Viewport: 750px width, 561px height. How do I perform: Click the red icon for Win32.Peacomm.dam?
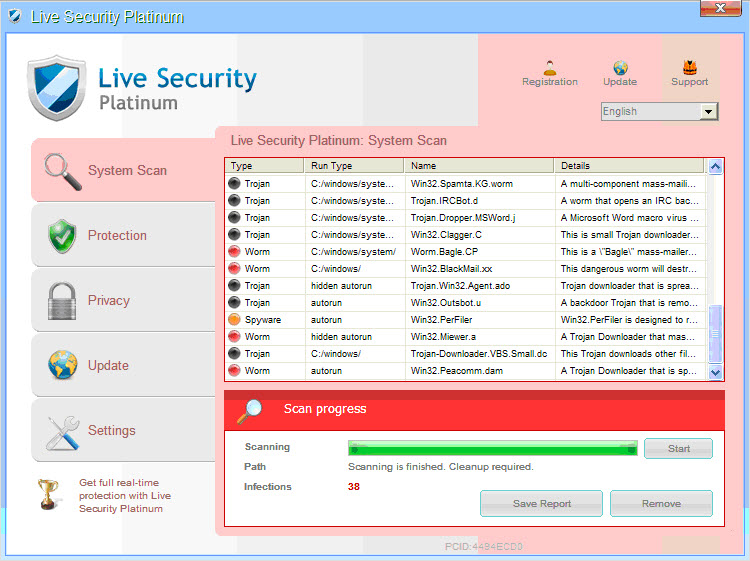coord(234,370)
